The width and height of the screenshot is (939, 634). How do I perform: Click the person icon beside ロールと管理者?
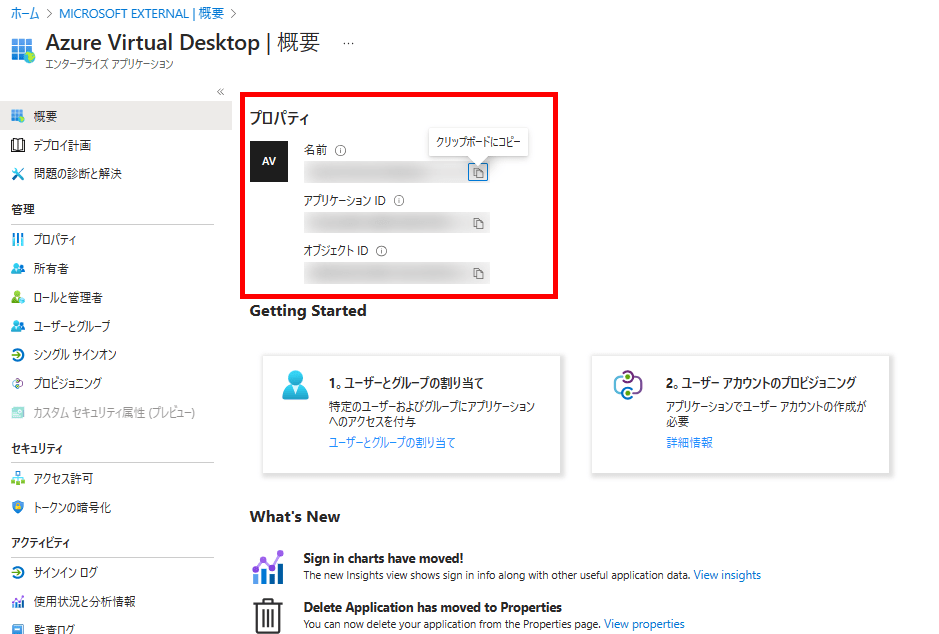pos(18,298)
